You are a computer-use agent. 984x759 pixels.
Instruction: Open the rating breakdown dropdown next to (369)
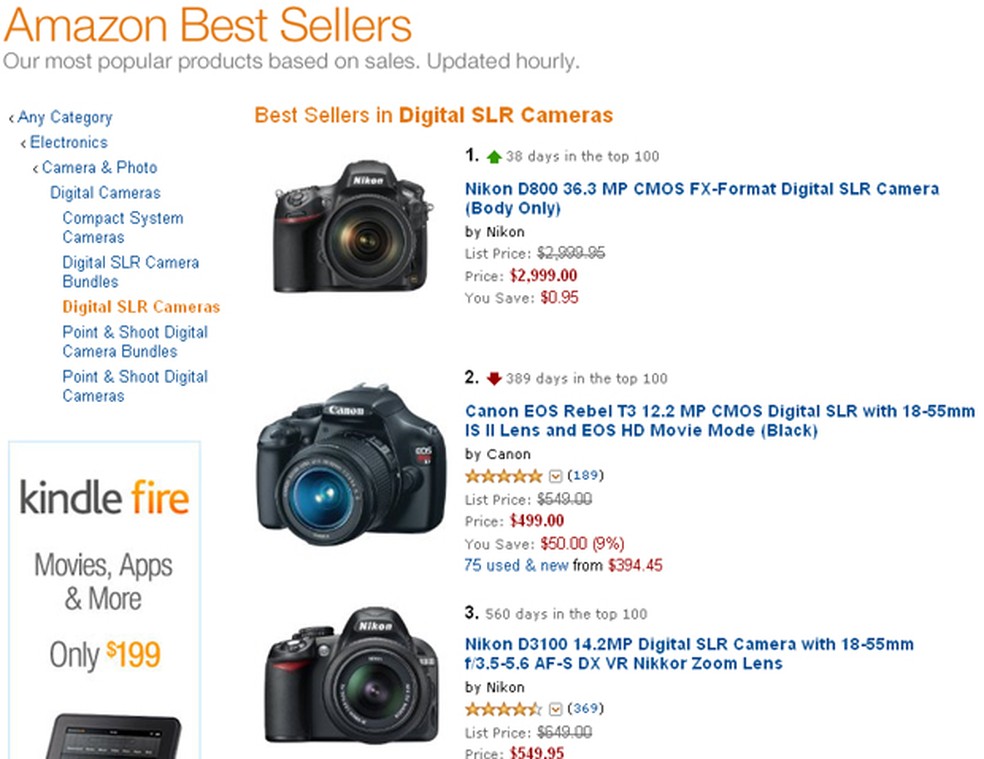[x=555, y=709]
